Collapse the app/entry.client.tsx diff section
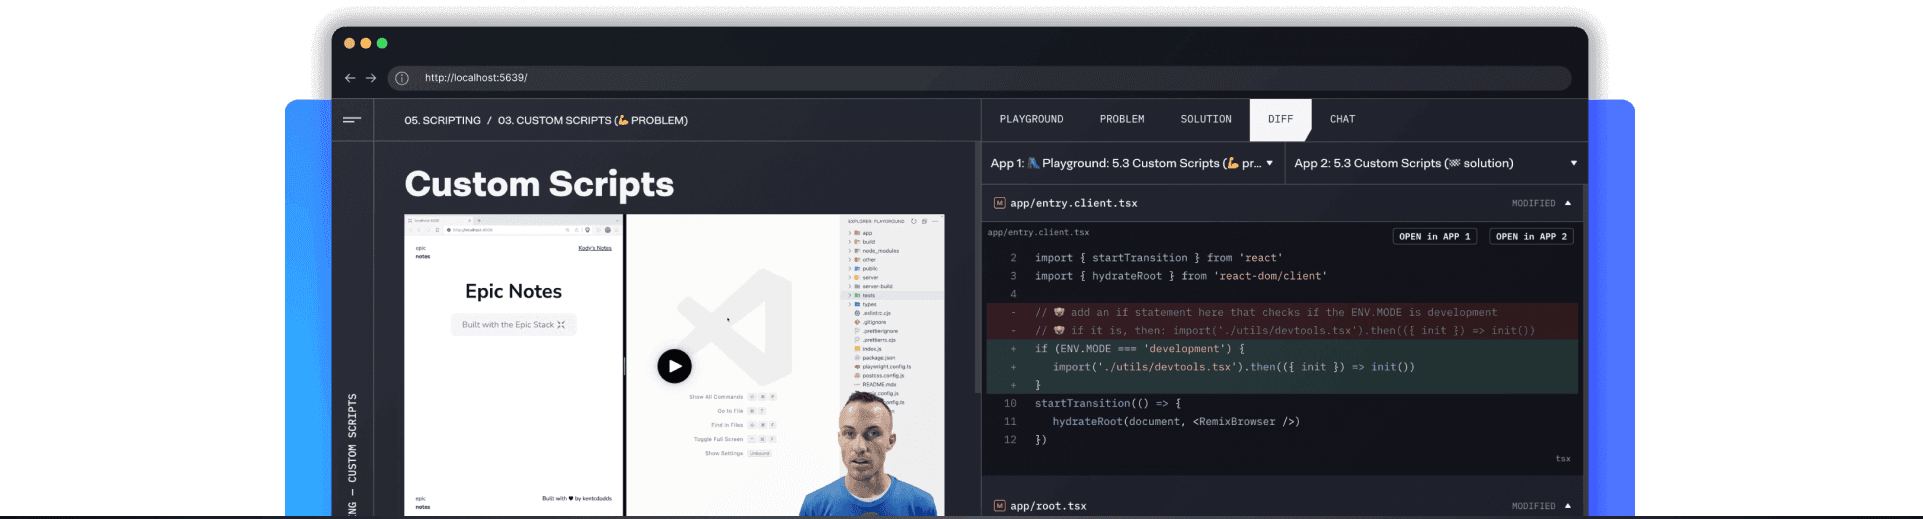Image resolution: width=1923 pixels, height=519 pixels. coord(1567,203)
